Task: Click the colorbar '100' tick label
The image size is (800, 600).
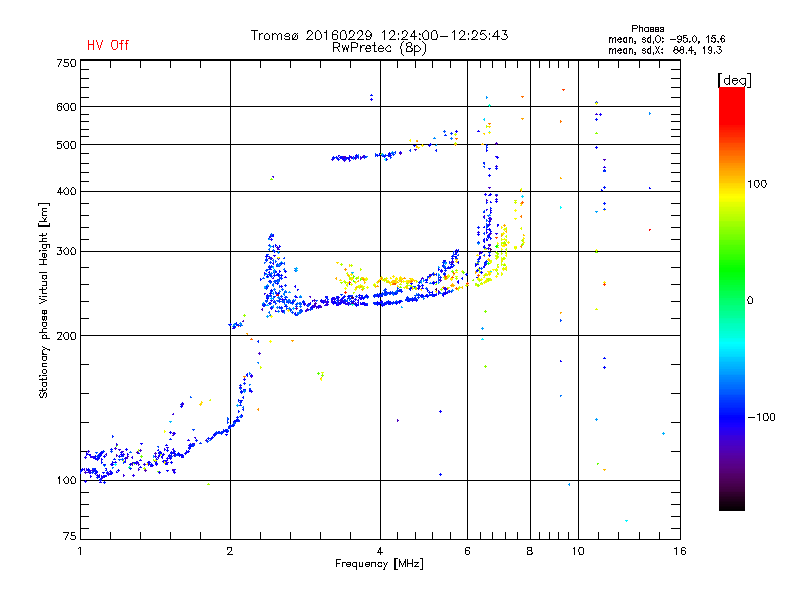Action: pos(757,184)
